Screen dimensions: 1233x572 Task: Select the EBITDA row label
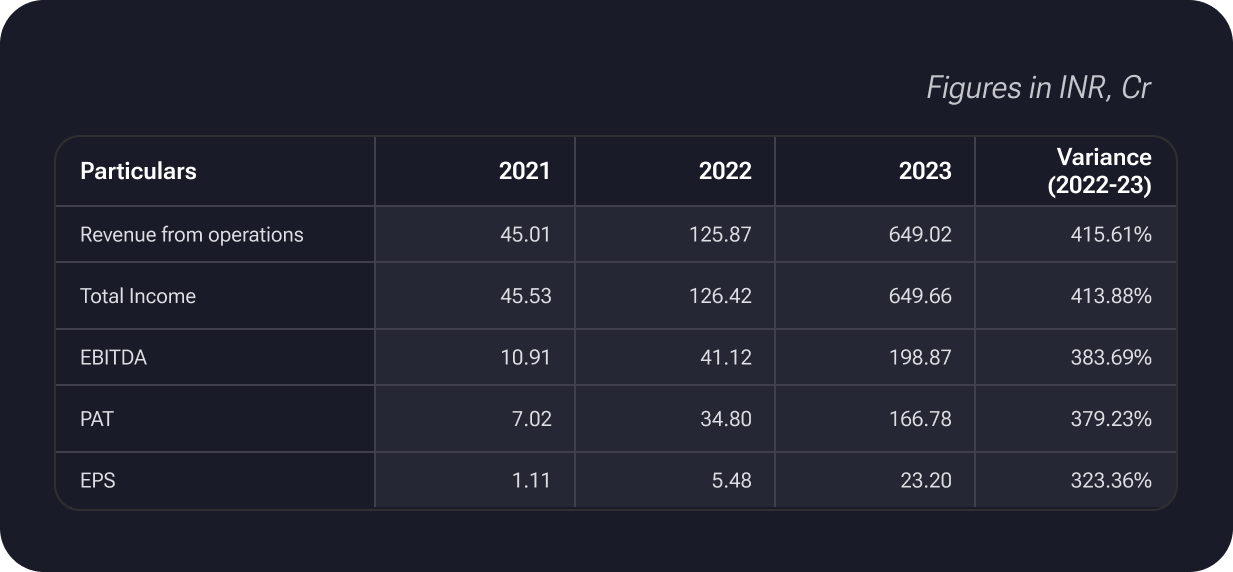(x=113, y=358)
